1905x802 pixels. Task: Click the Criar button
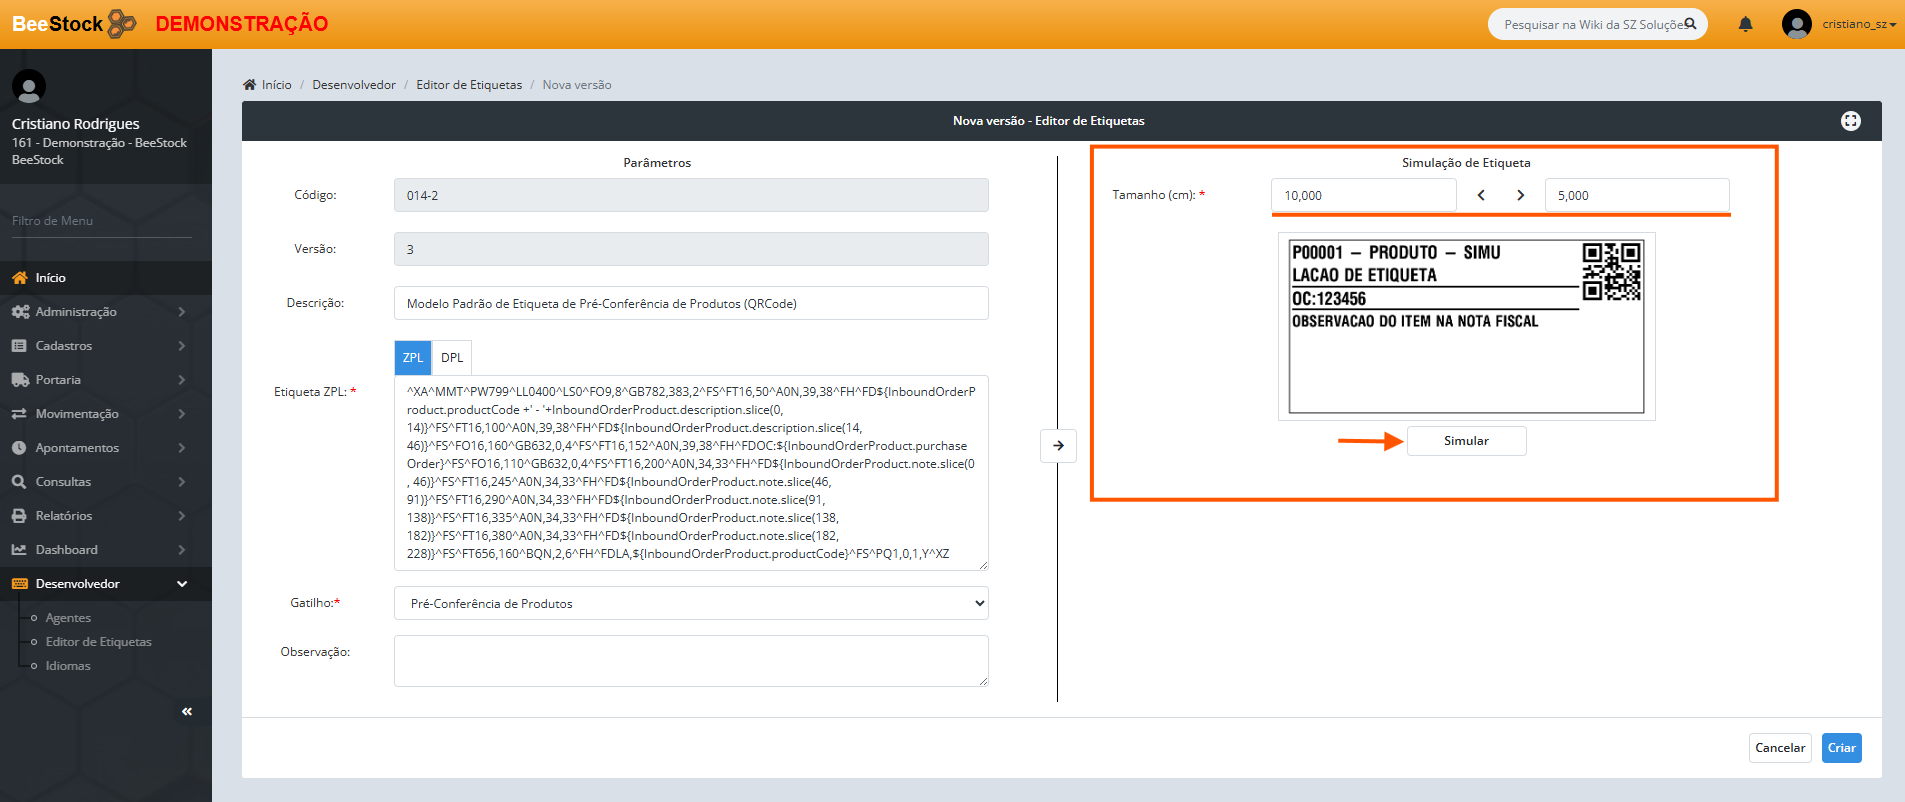(1841, 748)
